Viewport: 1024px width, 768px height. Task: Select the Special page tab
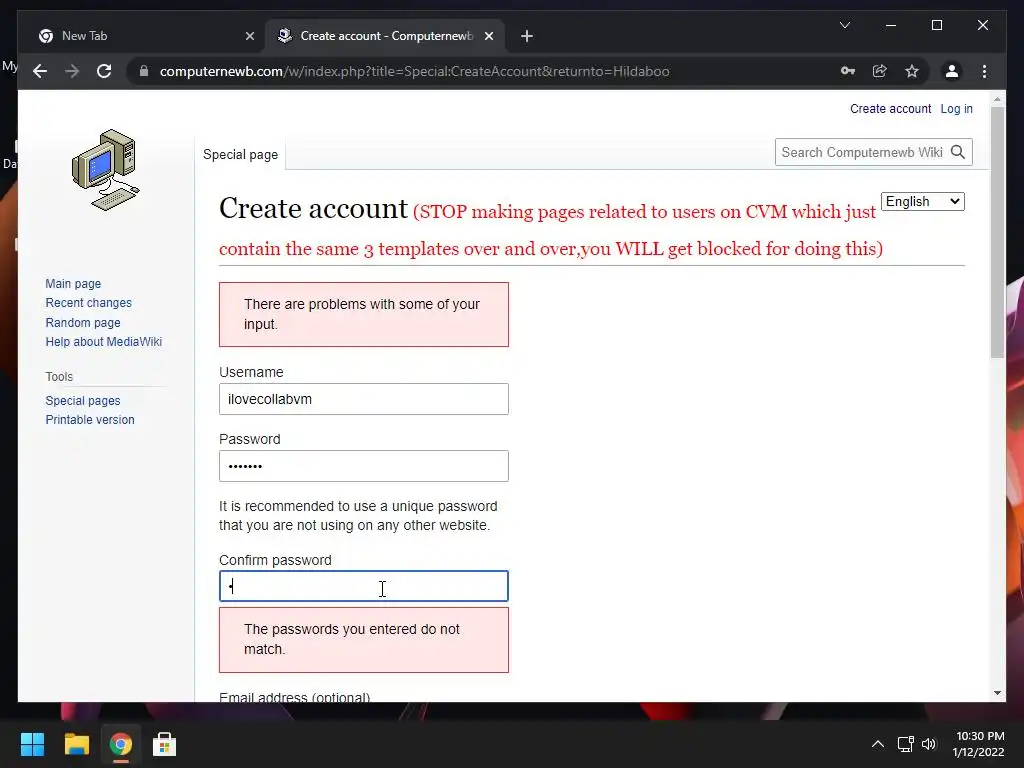(x=240, y=155)
